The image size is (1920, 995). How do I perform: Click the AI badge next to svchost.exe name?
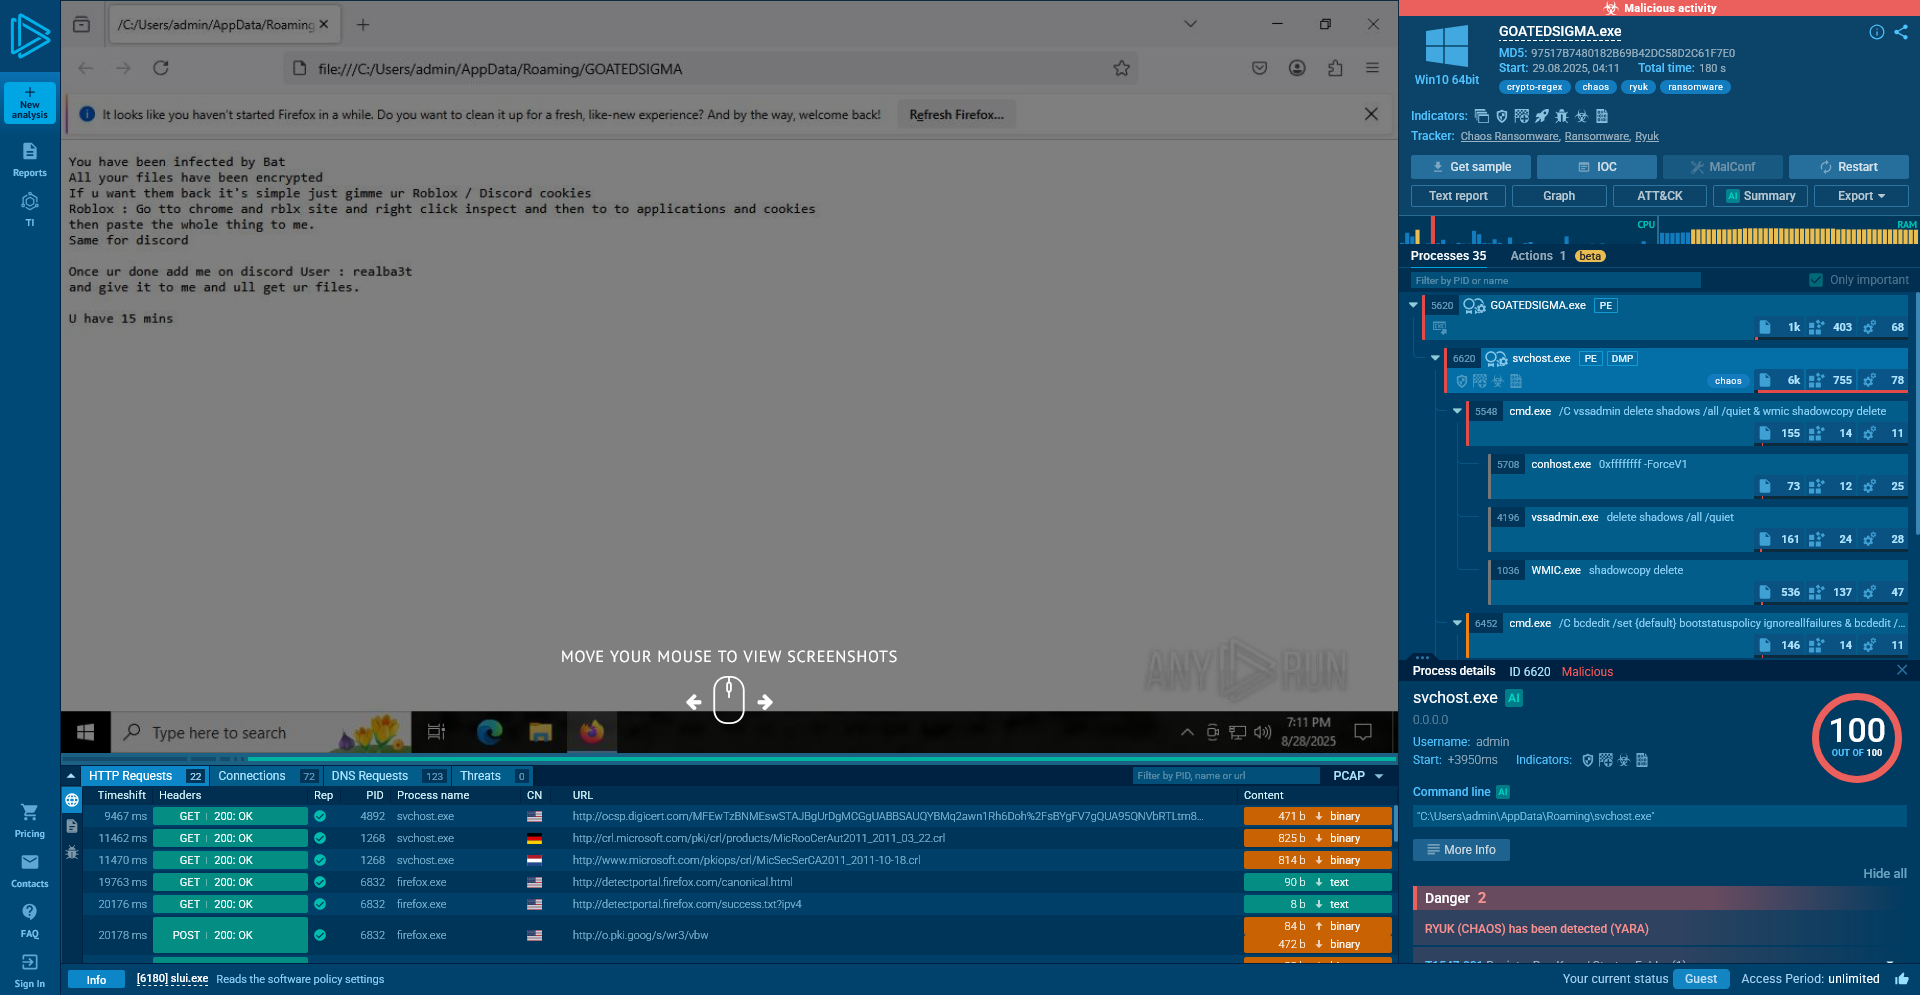[1514, 698]
